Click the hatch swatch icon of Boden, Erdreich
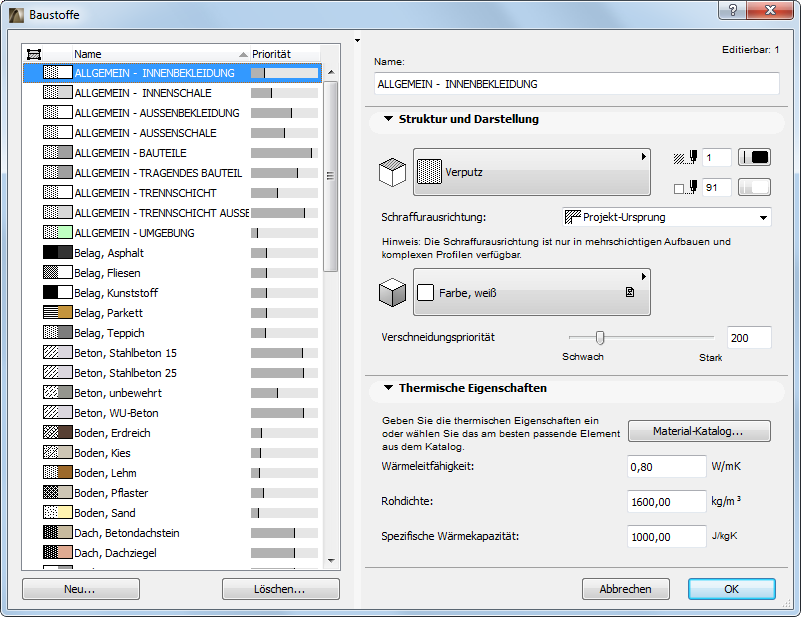The width and height of the screenshot is (801, 617). 58,433
